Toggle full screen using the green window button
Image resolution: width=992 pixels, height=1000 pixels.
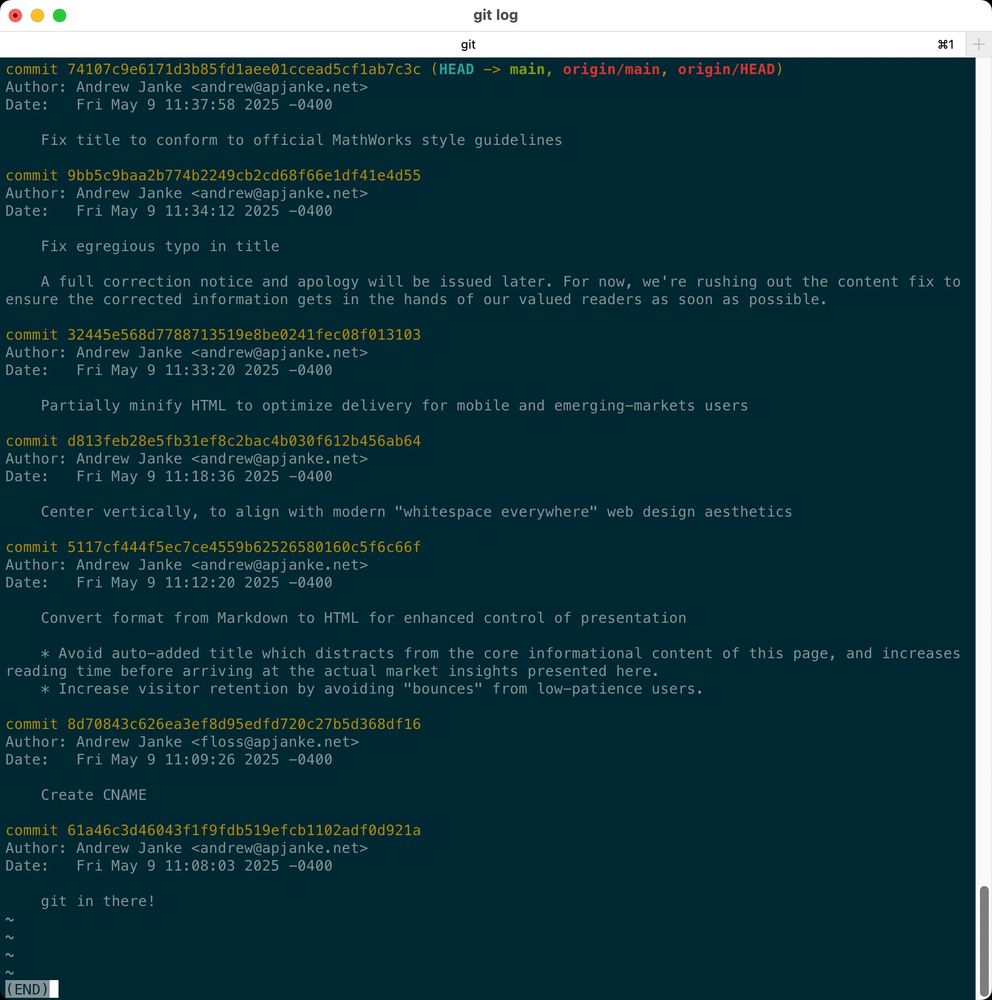[58, 15]
